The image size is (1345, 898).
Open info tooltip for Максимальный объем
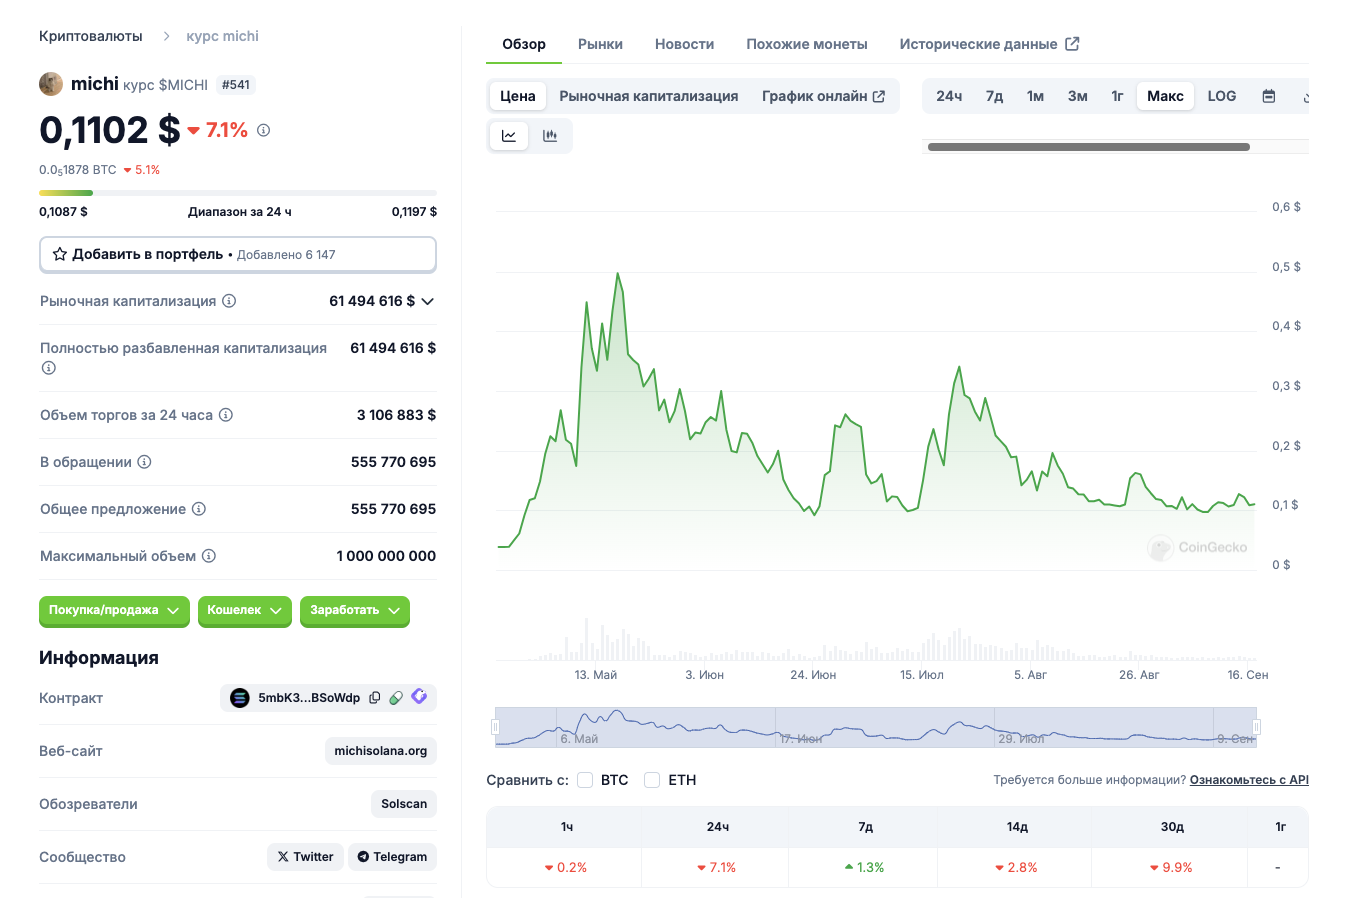tap(209, 556)
